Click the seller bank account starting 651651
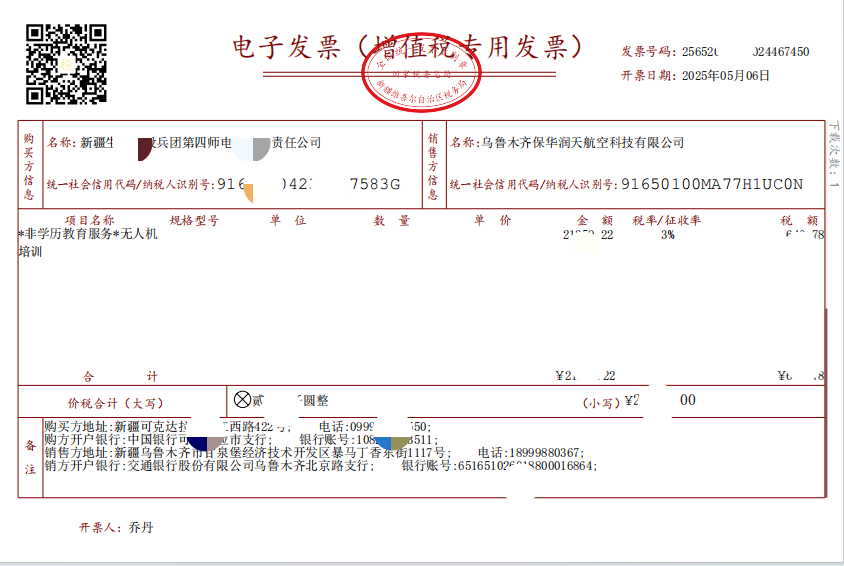Image resolution: width=844 pixels, height=566 pixels. [x=525, y=466]
